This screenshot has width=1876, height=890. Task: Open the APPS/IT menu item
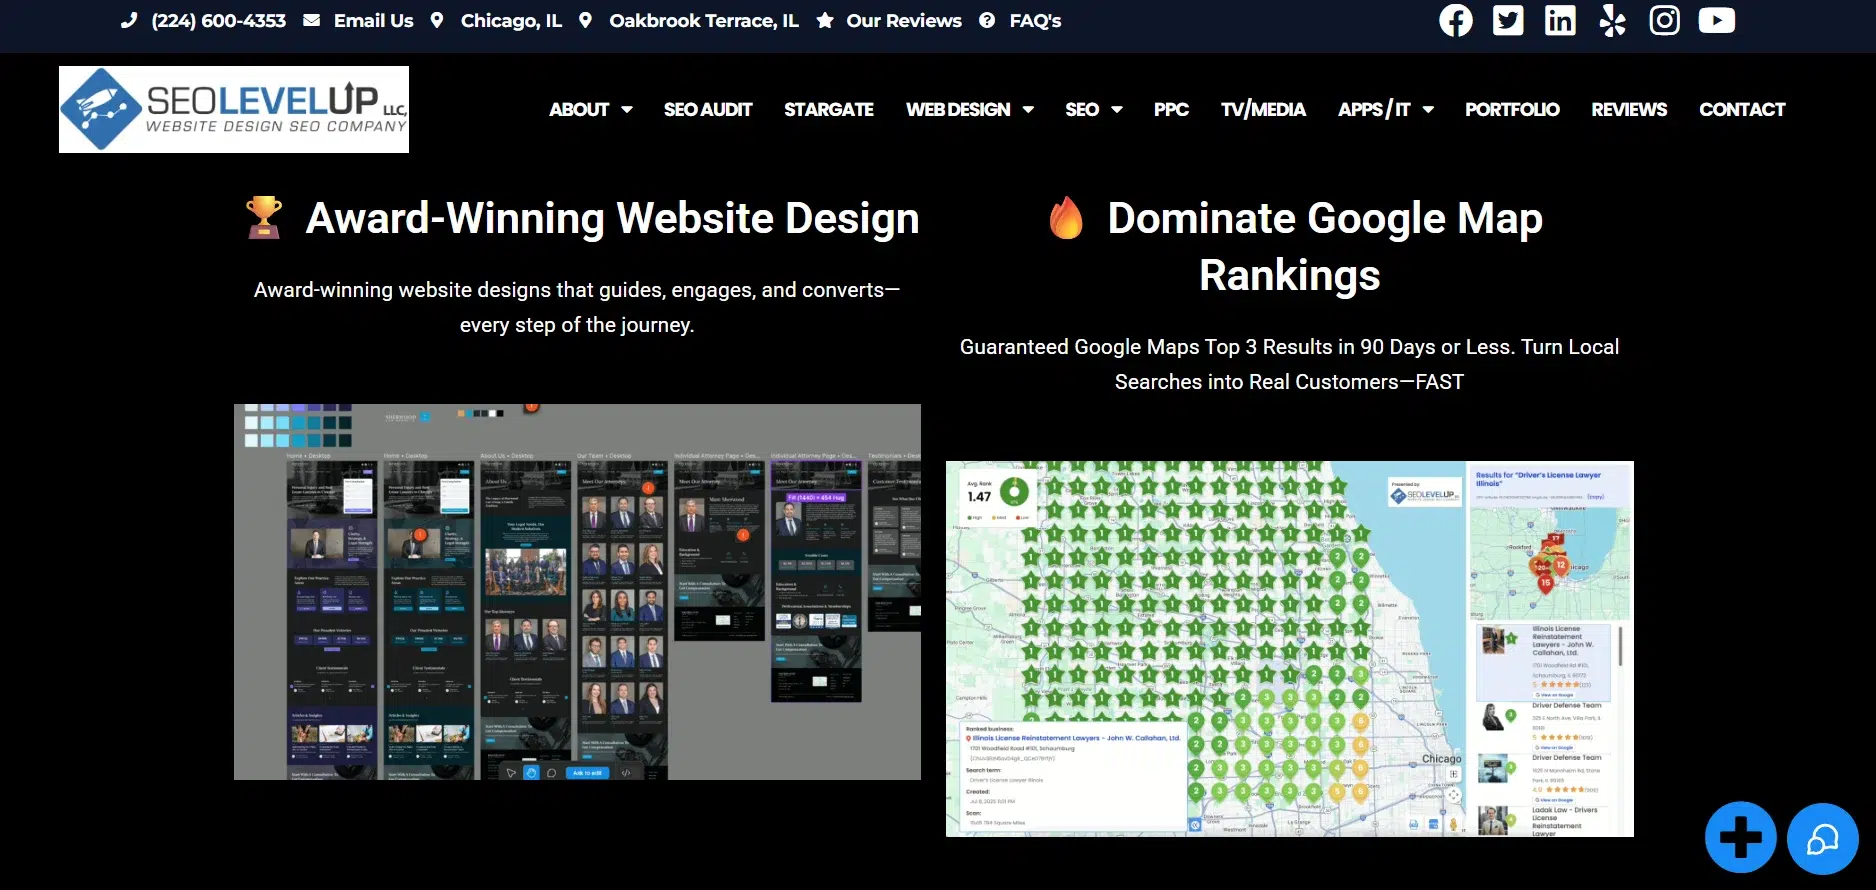tap(1374, 109)
